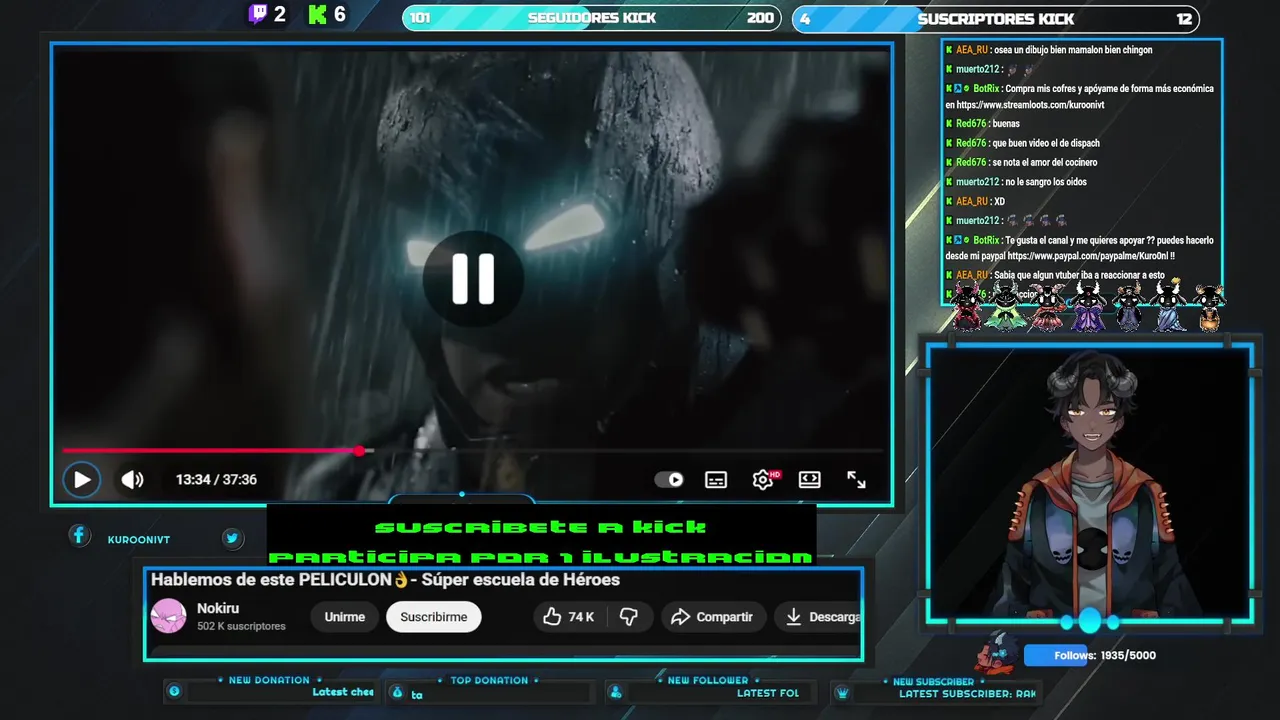
Task: Enter fullscreen with the expand icon
Action: coord(857,480)
